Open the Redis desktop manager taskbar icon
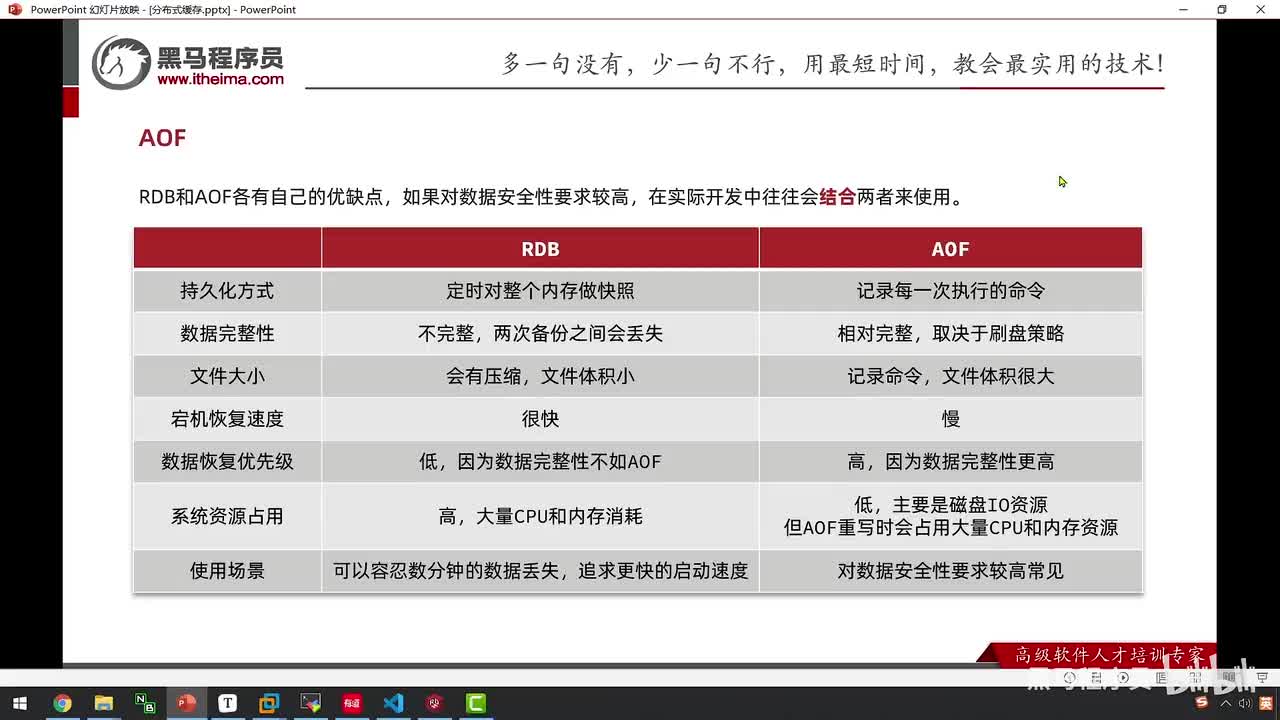 (x=435, y=703)
